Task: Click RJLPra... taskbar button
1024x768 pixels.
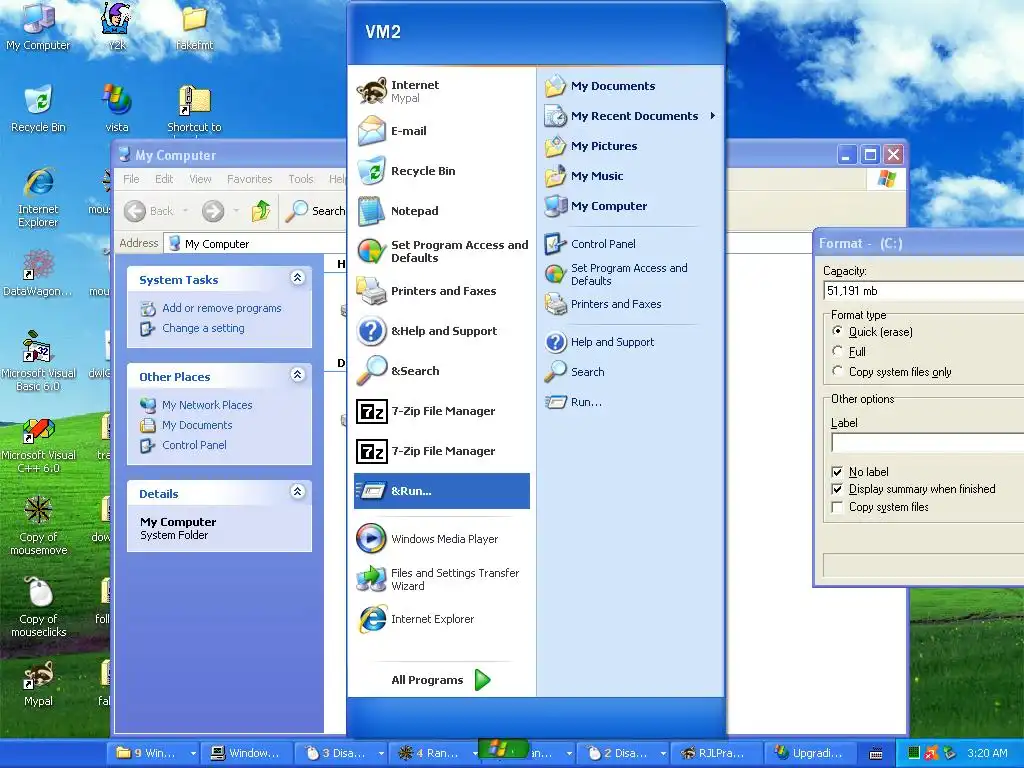Action: tap(716, 753)
